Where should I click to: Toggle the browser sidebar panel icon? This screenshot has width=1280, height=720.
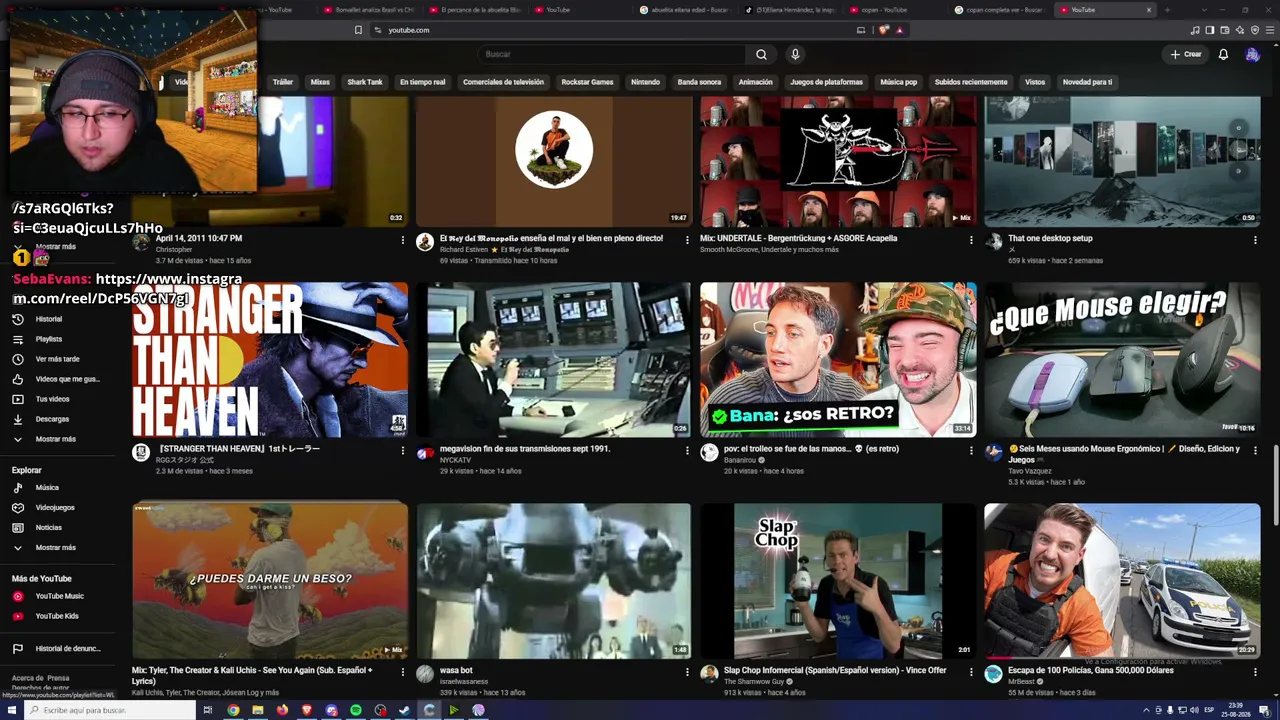[x=1210, y=30]
